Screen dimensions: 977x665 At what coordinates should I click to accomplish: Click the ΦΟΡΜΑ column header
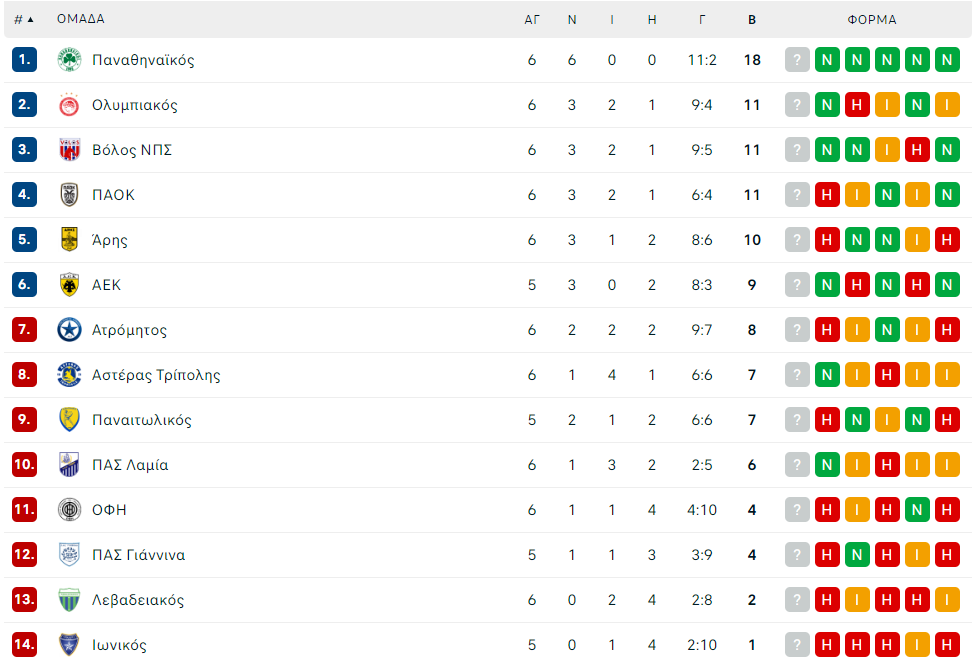tap(872, 19)
